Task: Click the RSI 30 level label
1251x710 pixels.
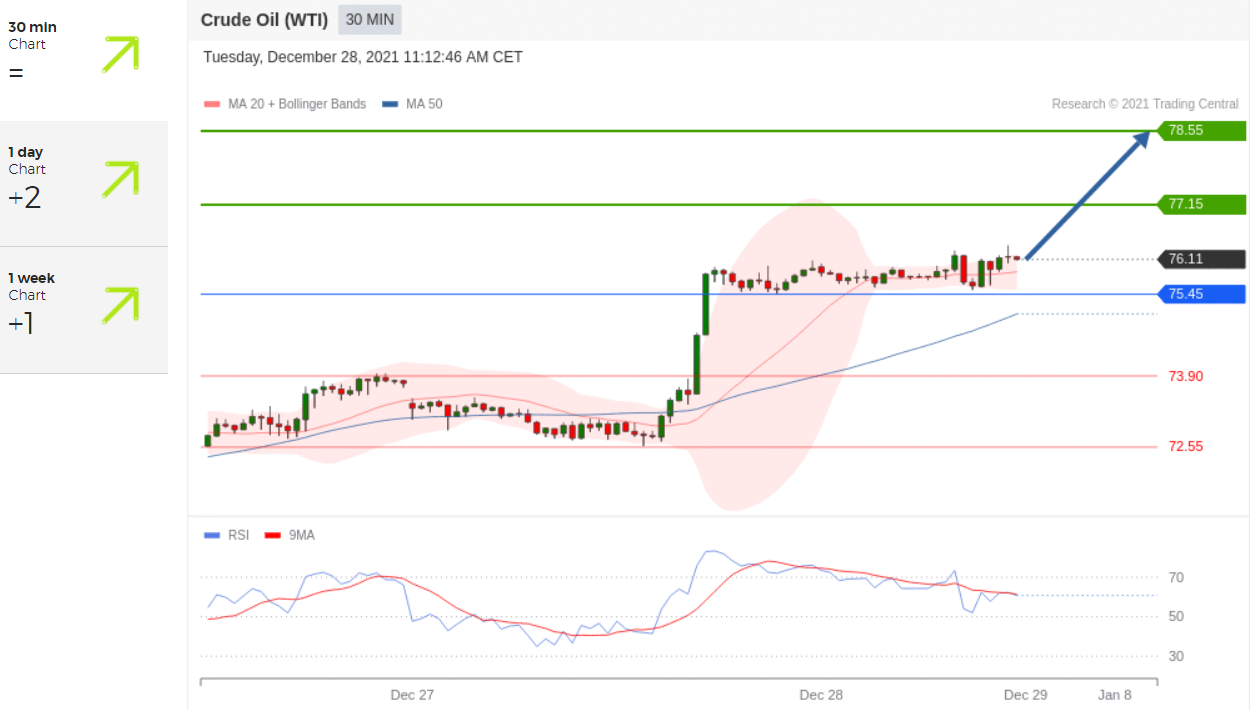Action: click(x=1176, y=657)
